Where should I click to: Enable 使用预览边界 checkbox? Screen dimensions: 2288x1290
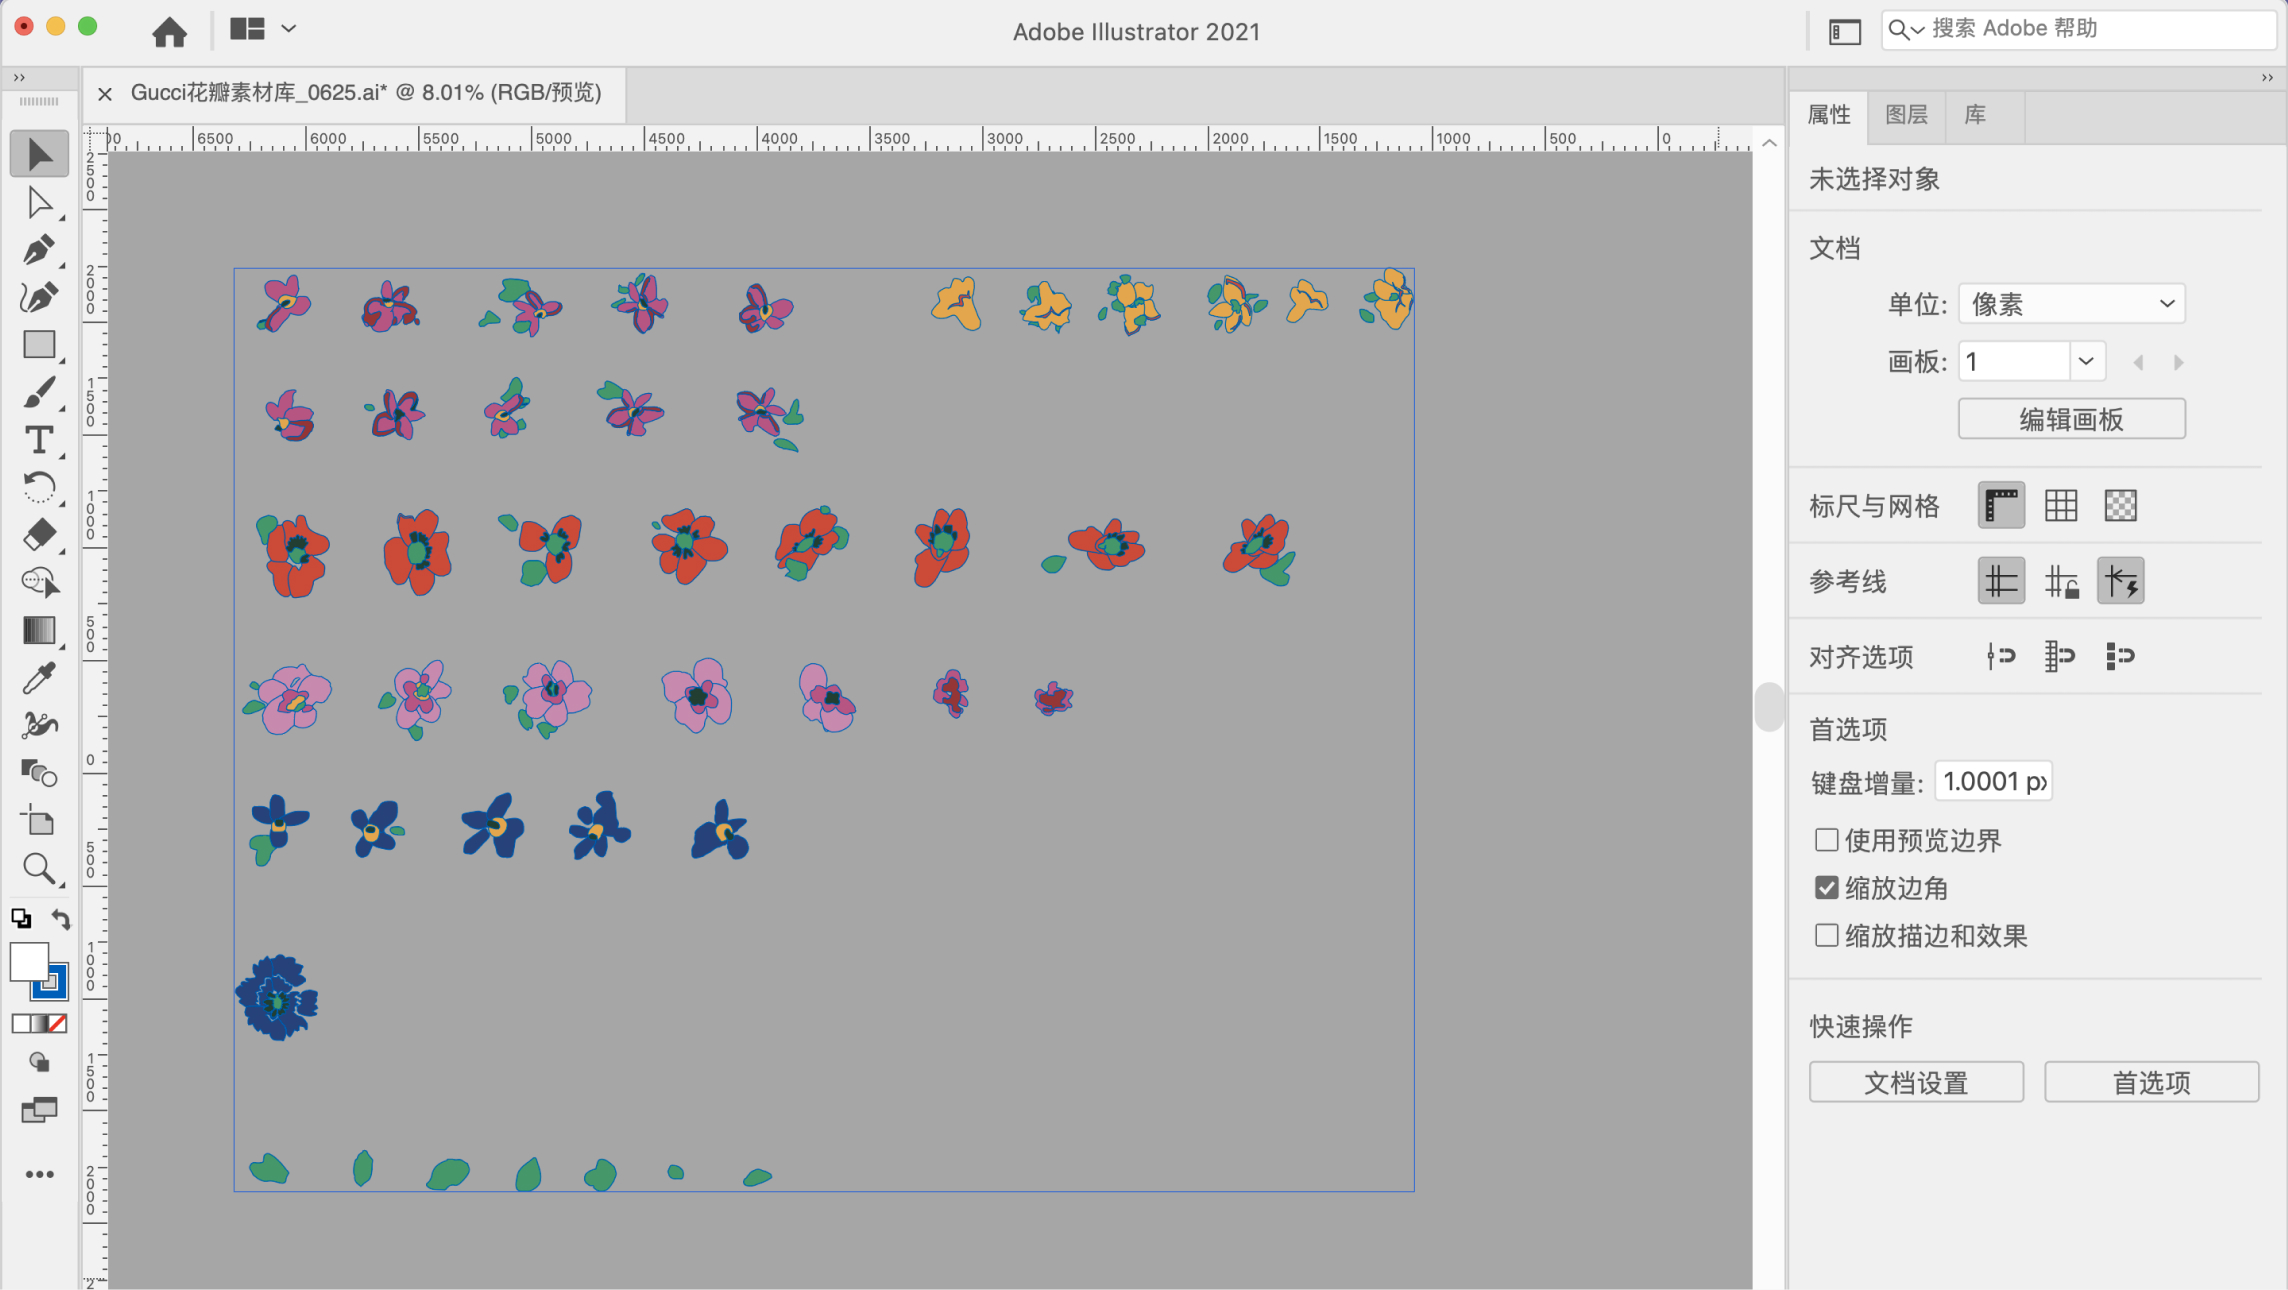[x=1826, y=840]
